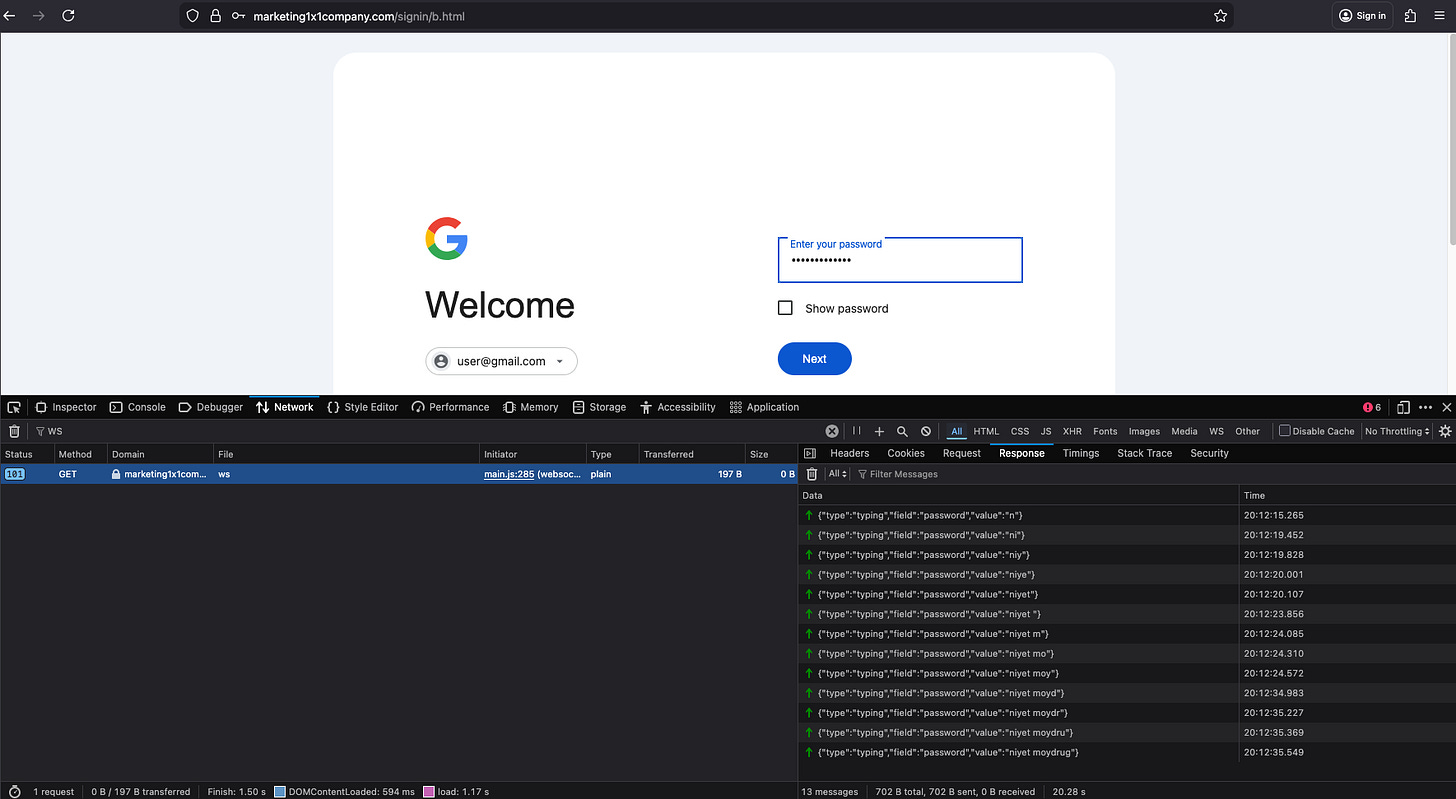Click the key saved-logins icon in address bar
This screenshot has height=799, width=1456.
click(238, 16)
